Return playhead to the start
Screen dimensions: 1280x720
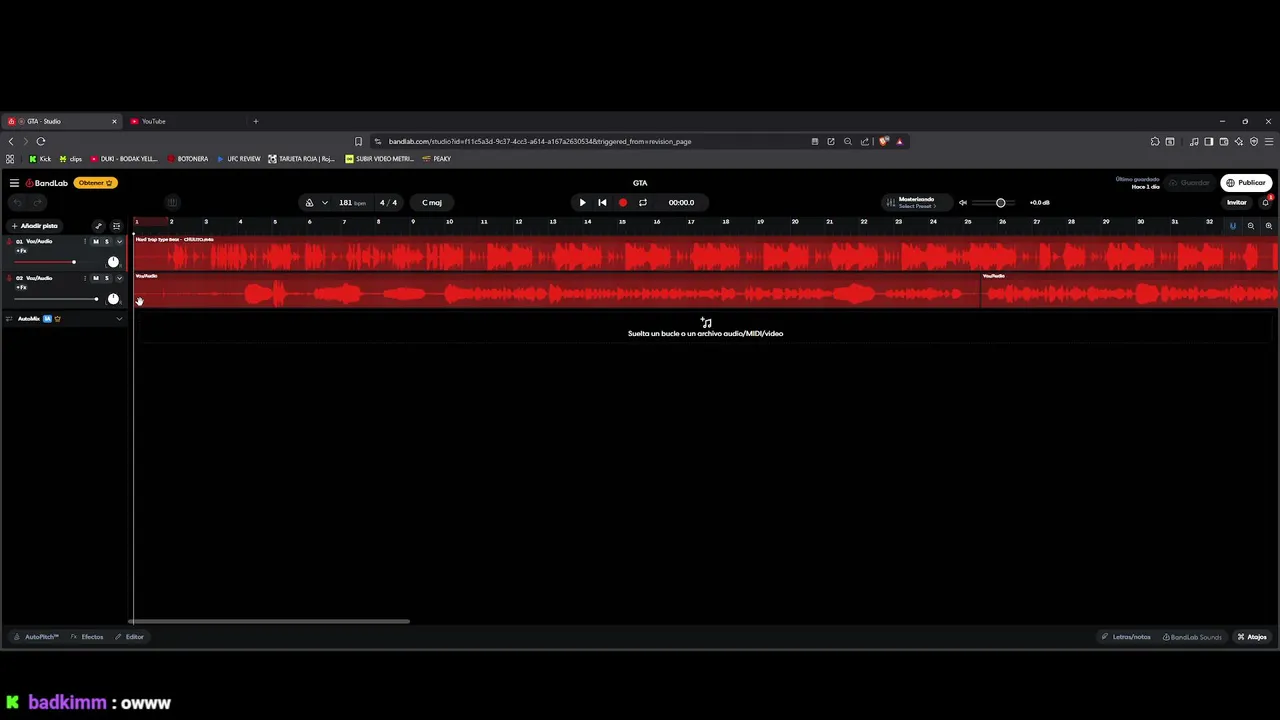[x=602, y=202]
